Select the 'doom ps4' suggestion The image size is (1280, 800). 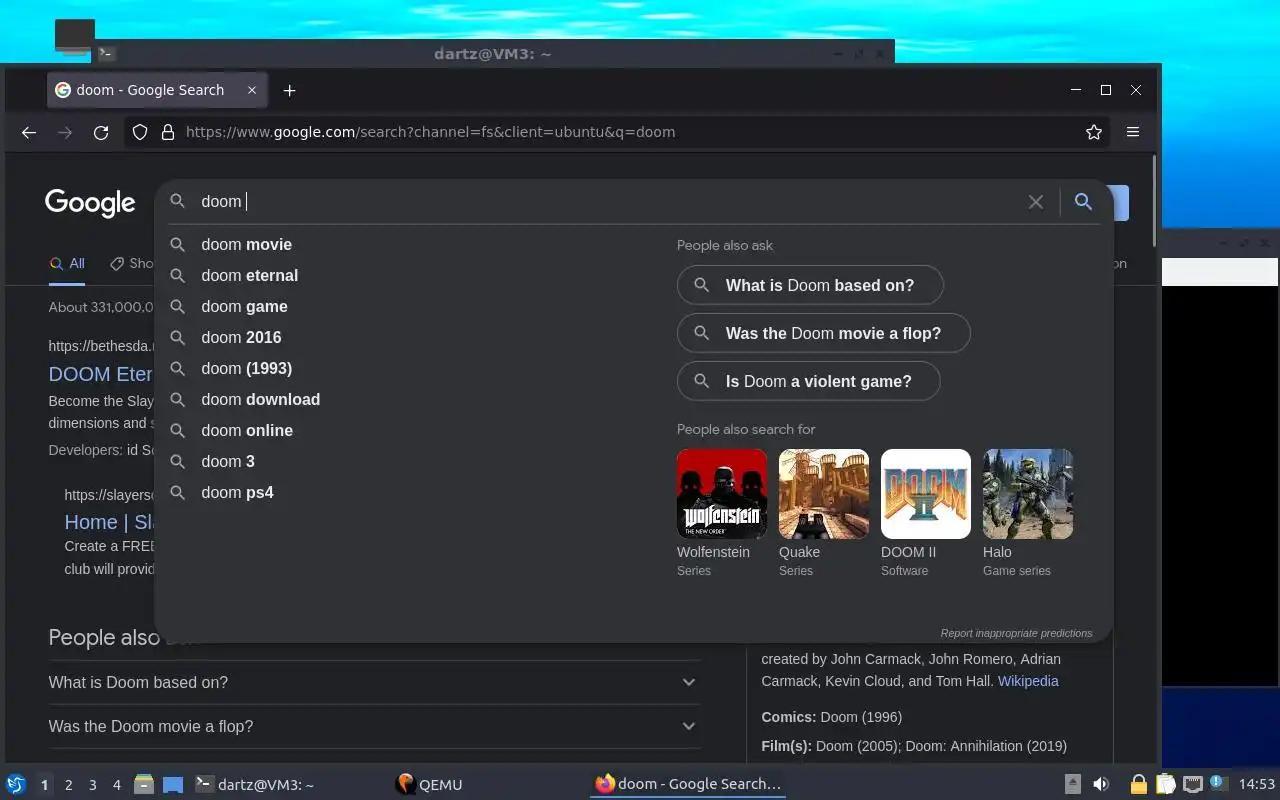(x=237, y=493)
